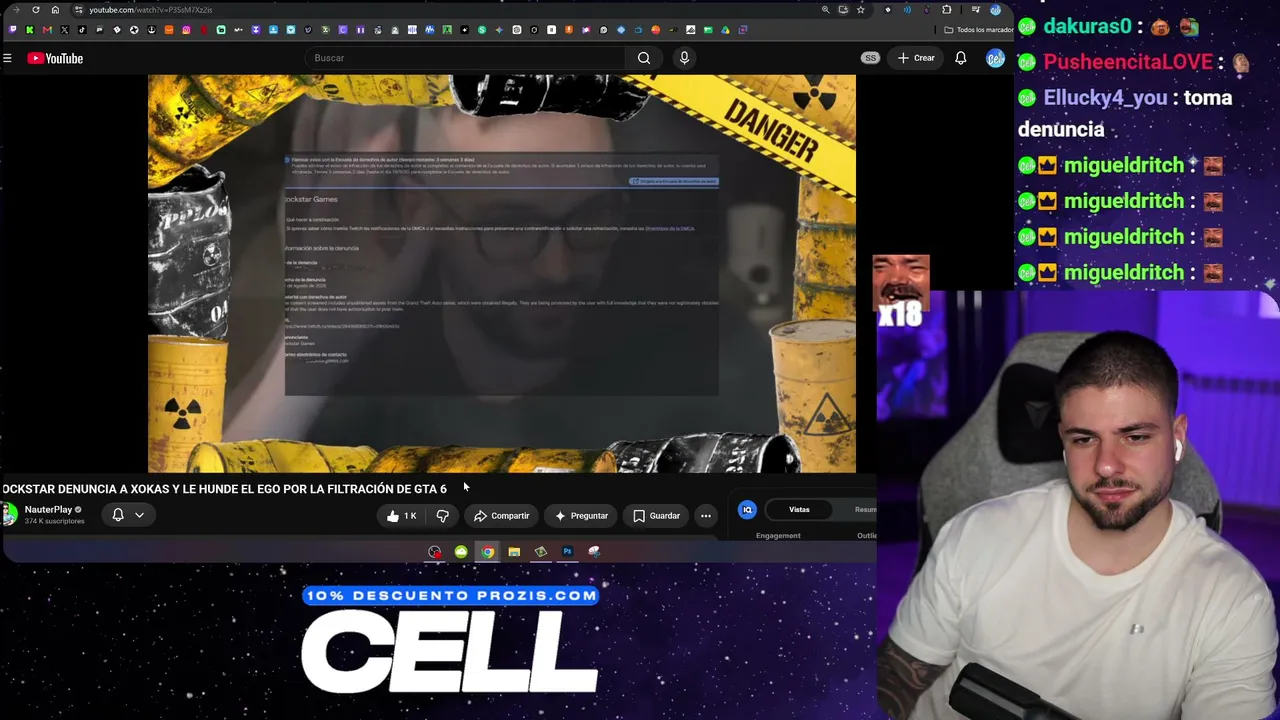Image resolution: width=1280 pixels, height=720 pixels.
Task: Open YouTube notifications bell in the header
Action: click(960, 58)
